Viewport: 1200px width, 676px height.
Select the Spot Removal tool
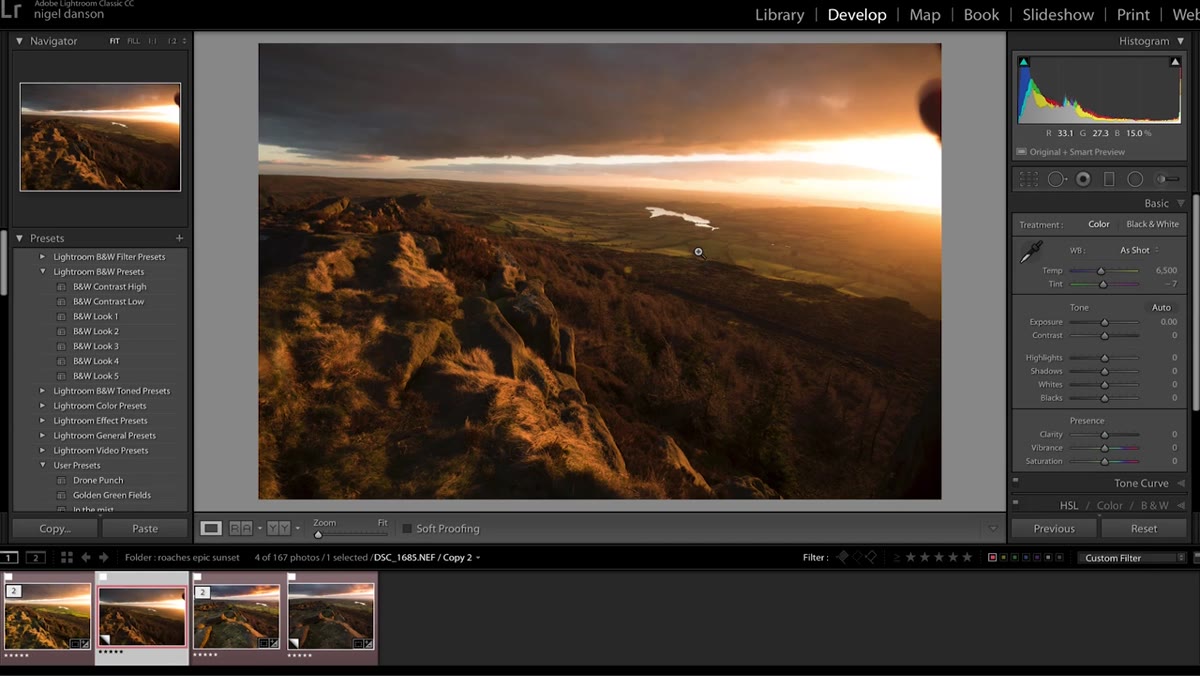pyautogui.click(x=1056, y=179)
